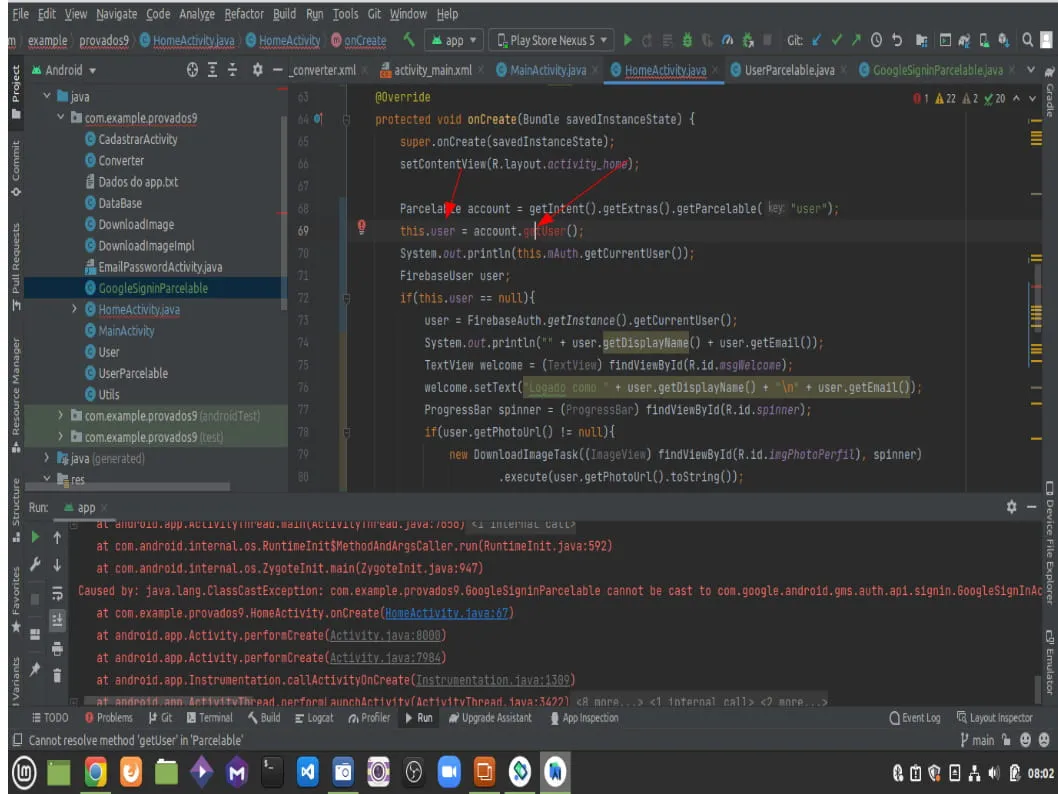Open Project panel gear settings
Screen dimensions: 1058x794
(x=257, y=70)
